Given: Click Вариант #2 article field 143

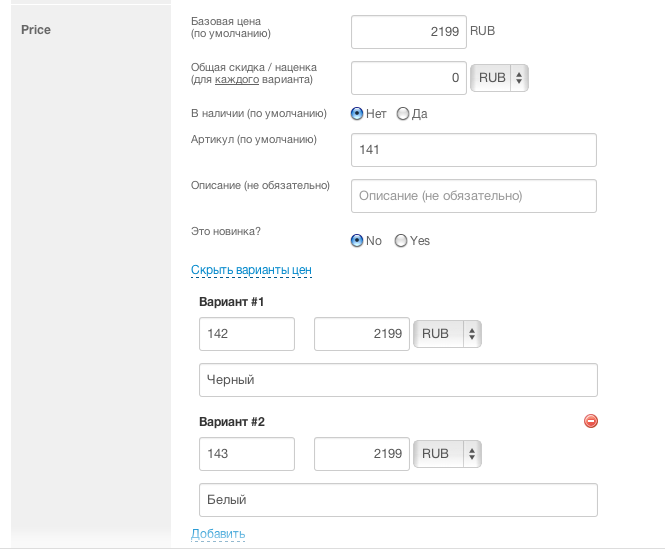Looking at the screenshot, I should click(x=247, y=454).
